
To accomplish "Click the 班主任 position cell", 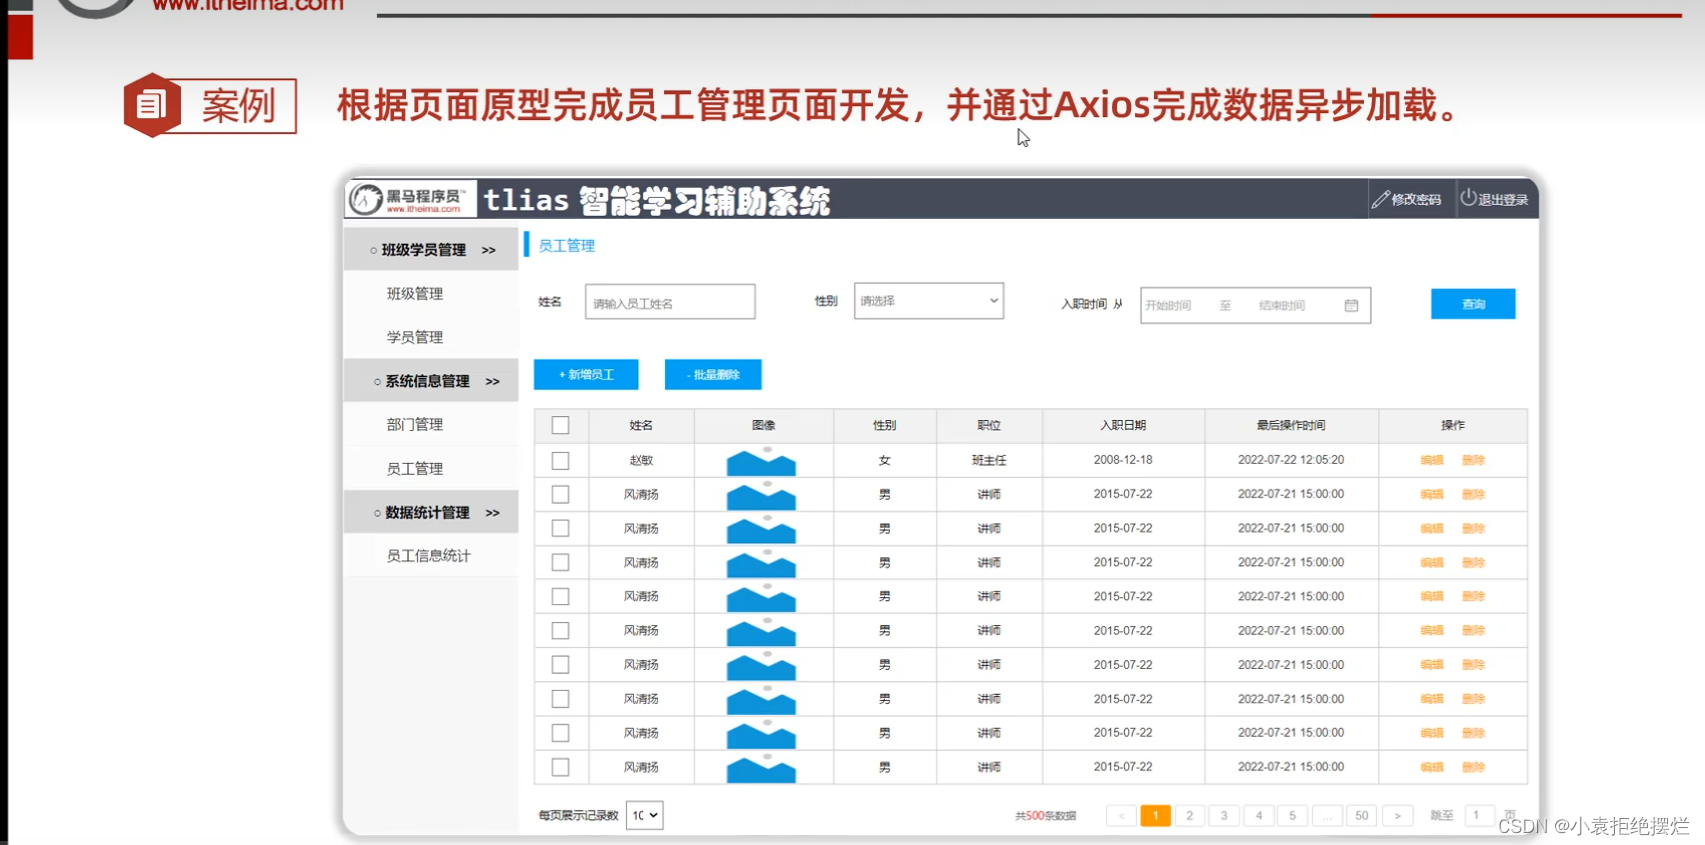I will [989, 460].
